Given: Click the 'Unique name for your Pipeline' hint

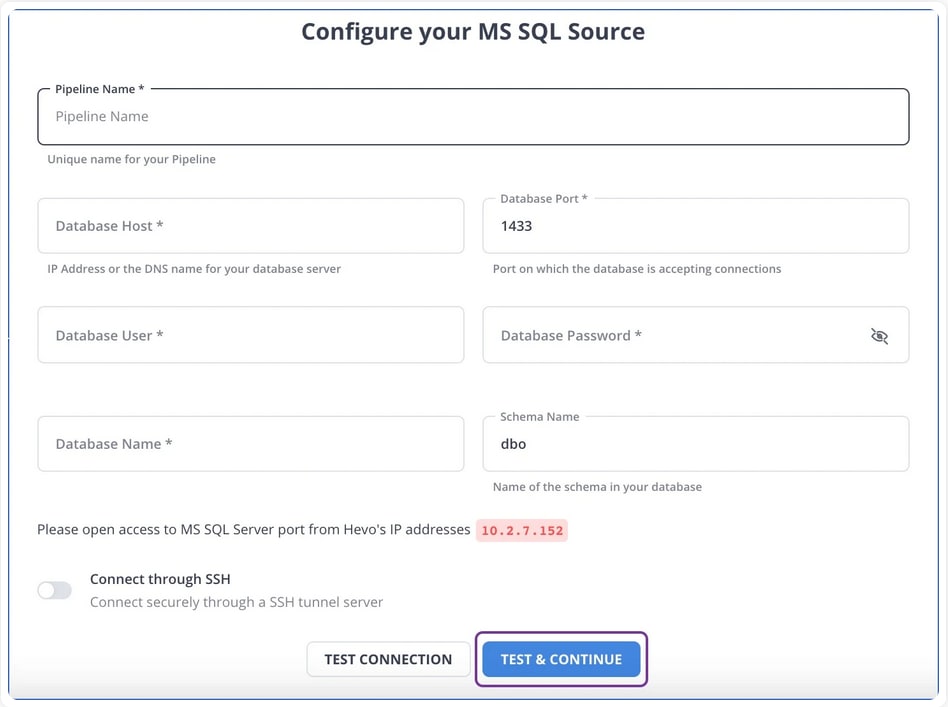Looking at the screenshot, I should (x=132, y=159).
